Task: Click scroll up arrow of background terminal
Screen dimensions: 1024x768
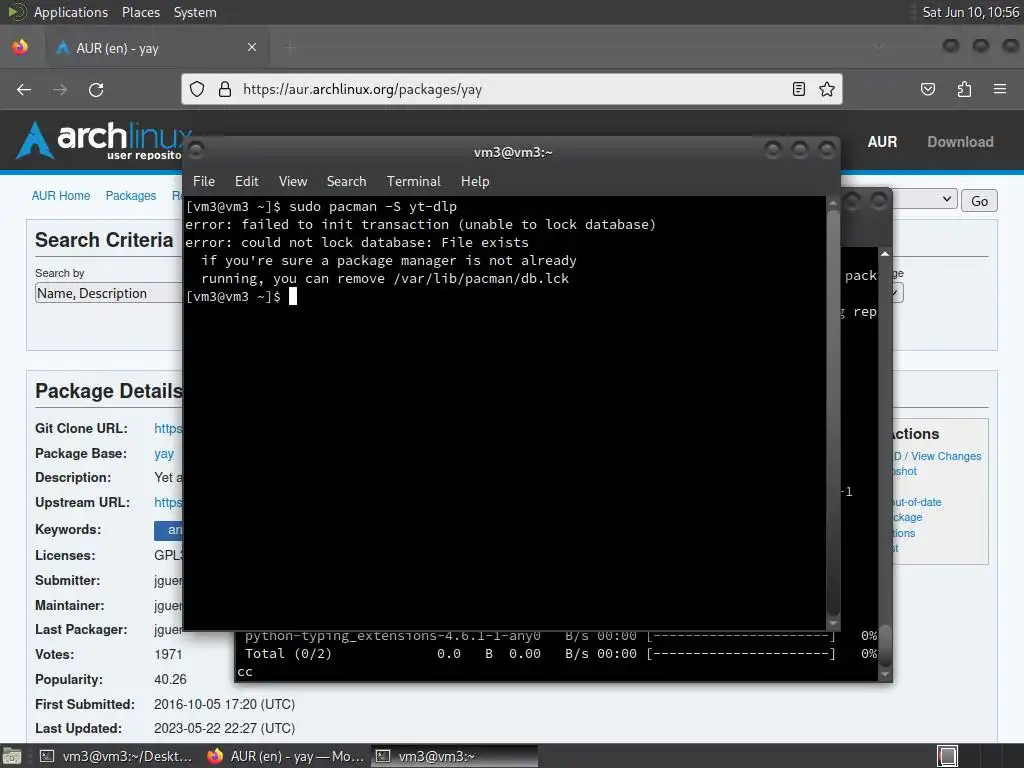Action: [884, 253]
